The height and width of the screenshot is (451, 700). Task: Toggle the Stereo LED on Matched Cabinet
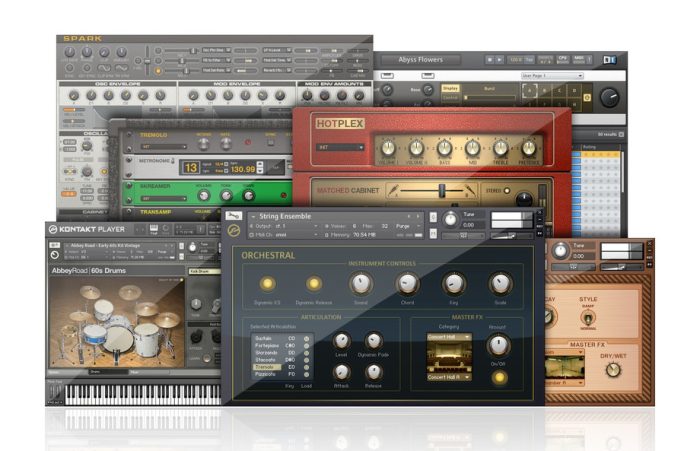(507, 191)
